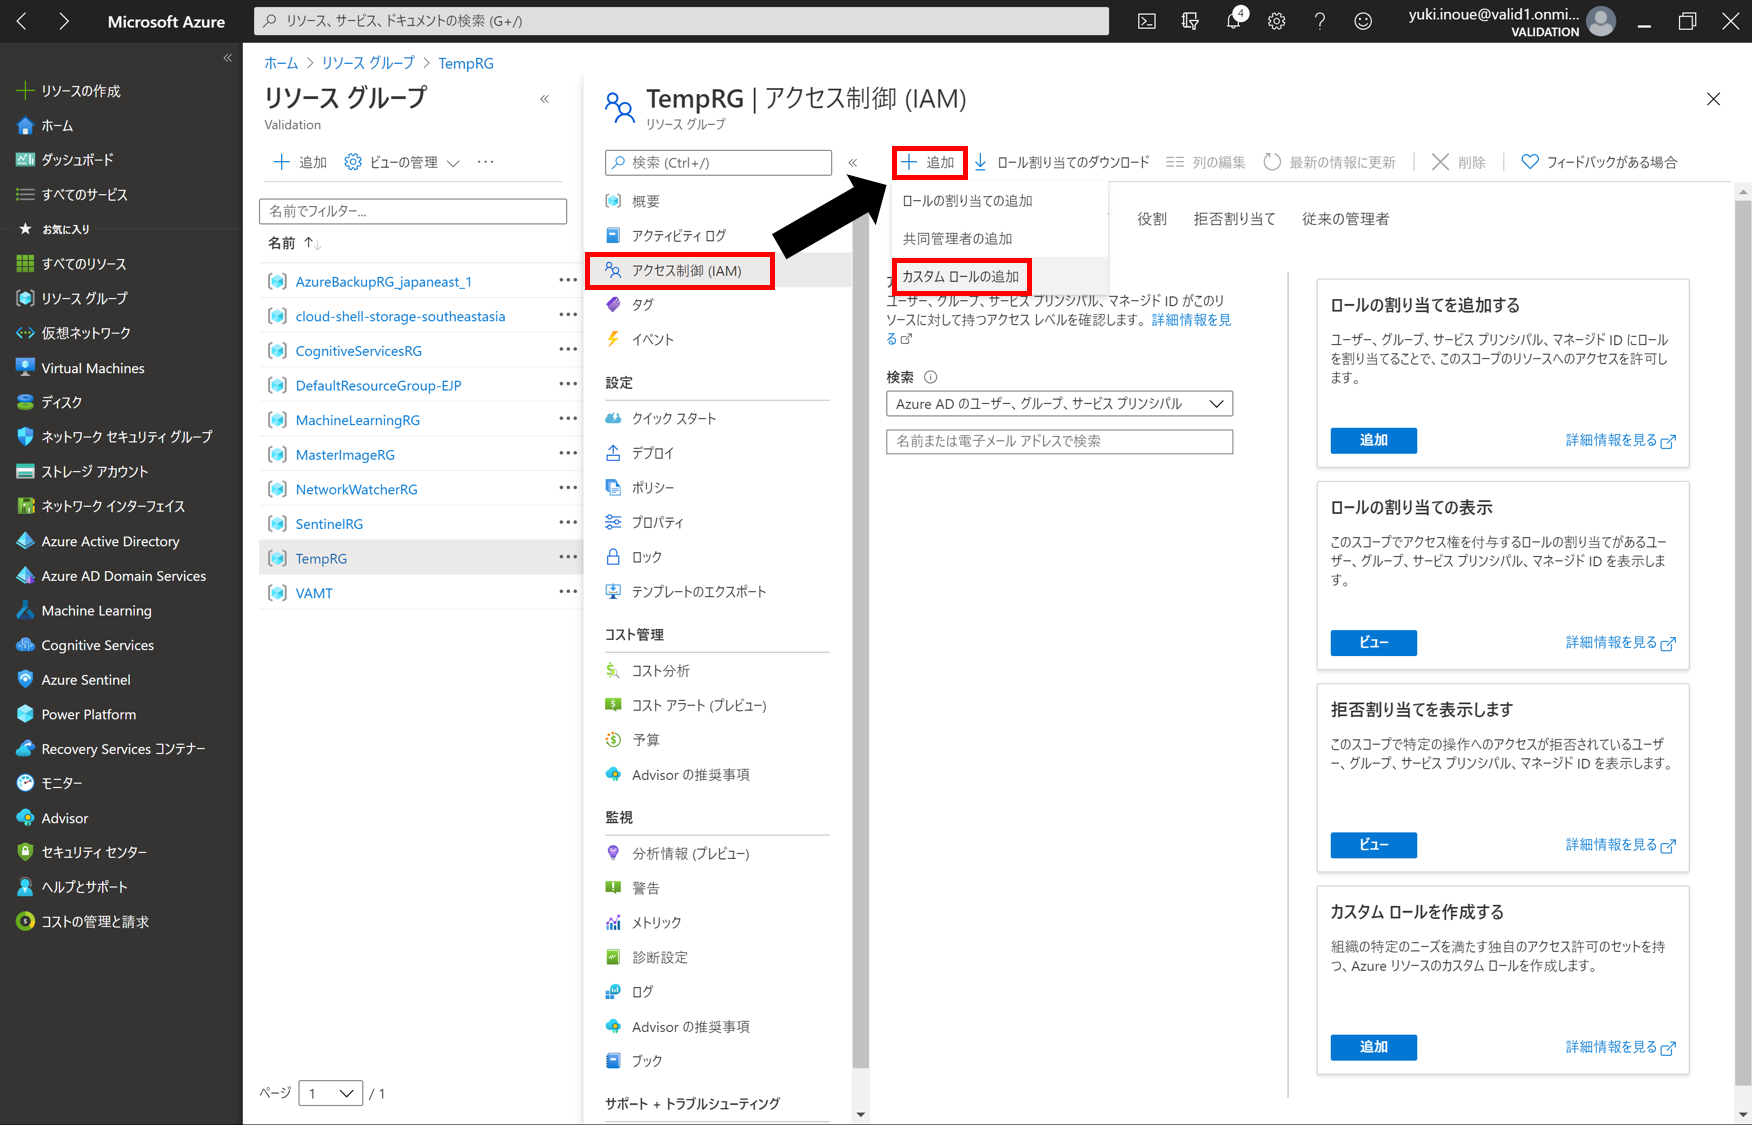Open コストの管理と請求 in sidebar

point(95,922)
